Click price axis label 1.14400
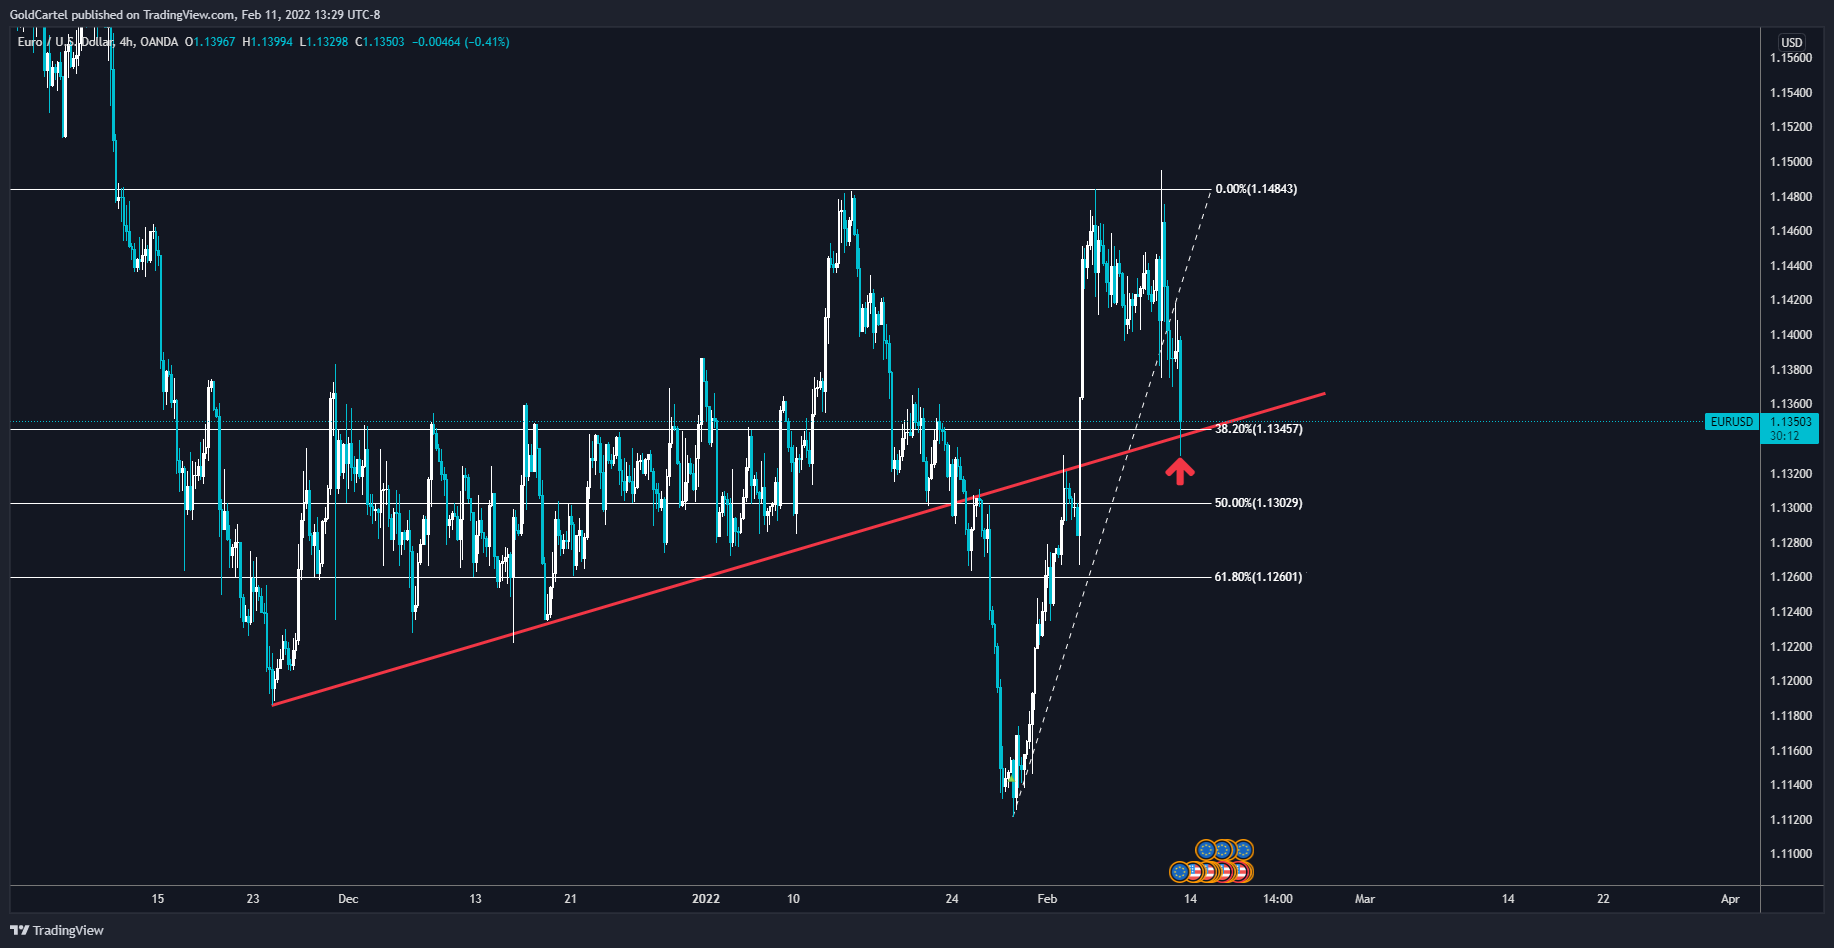Image resolution: width=1834 pixels, height=948 pixels. coord(1791,266)
